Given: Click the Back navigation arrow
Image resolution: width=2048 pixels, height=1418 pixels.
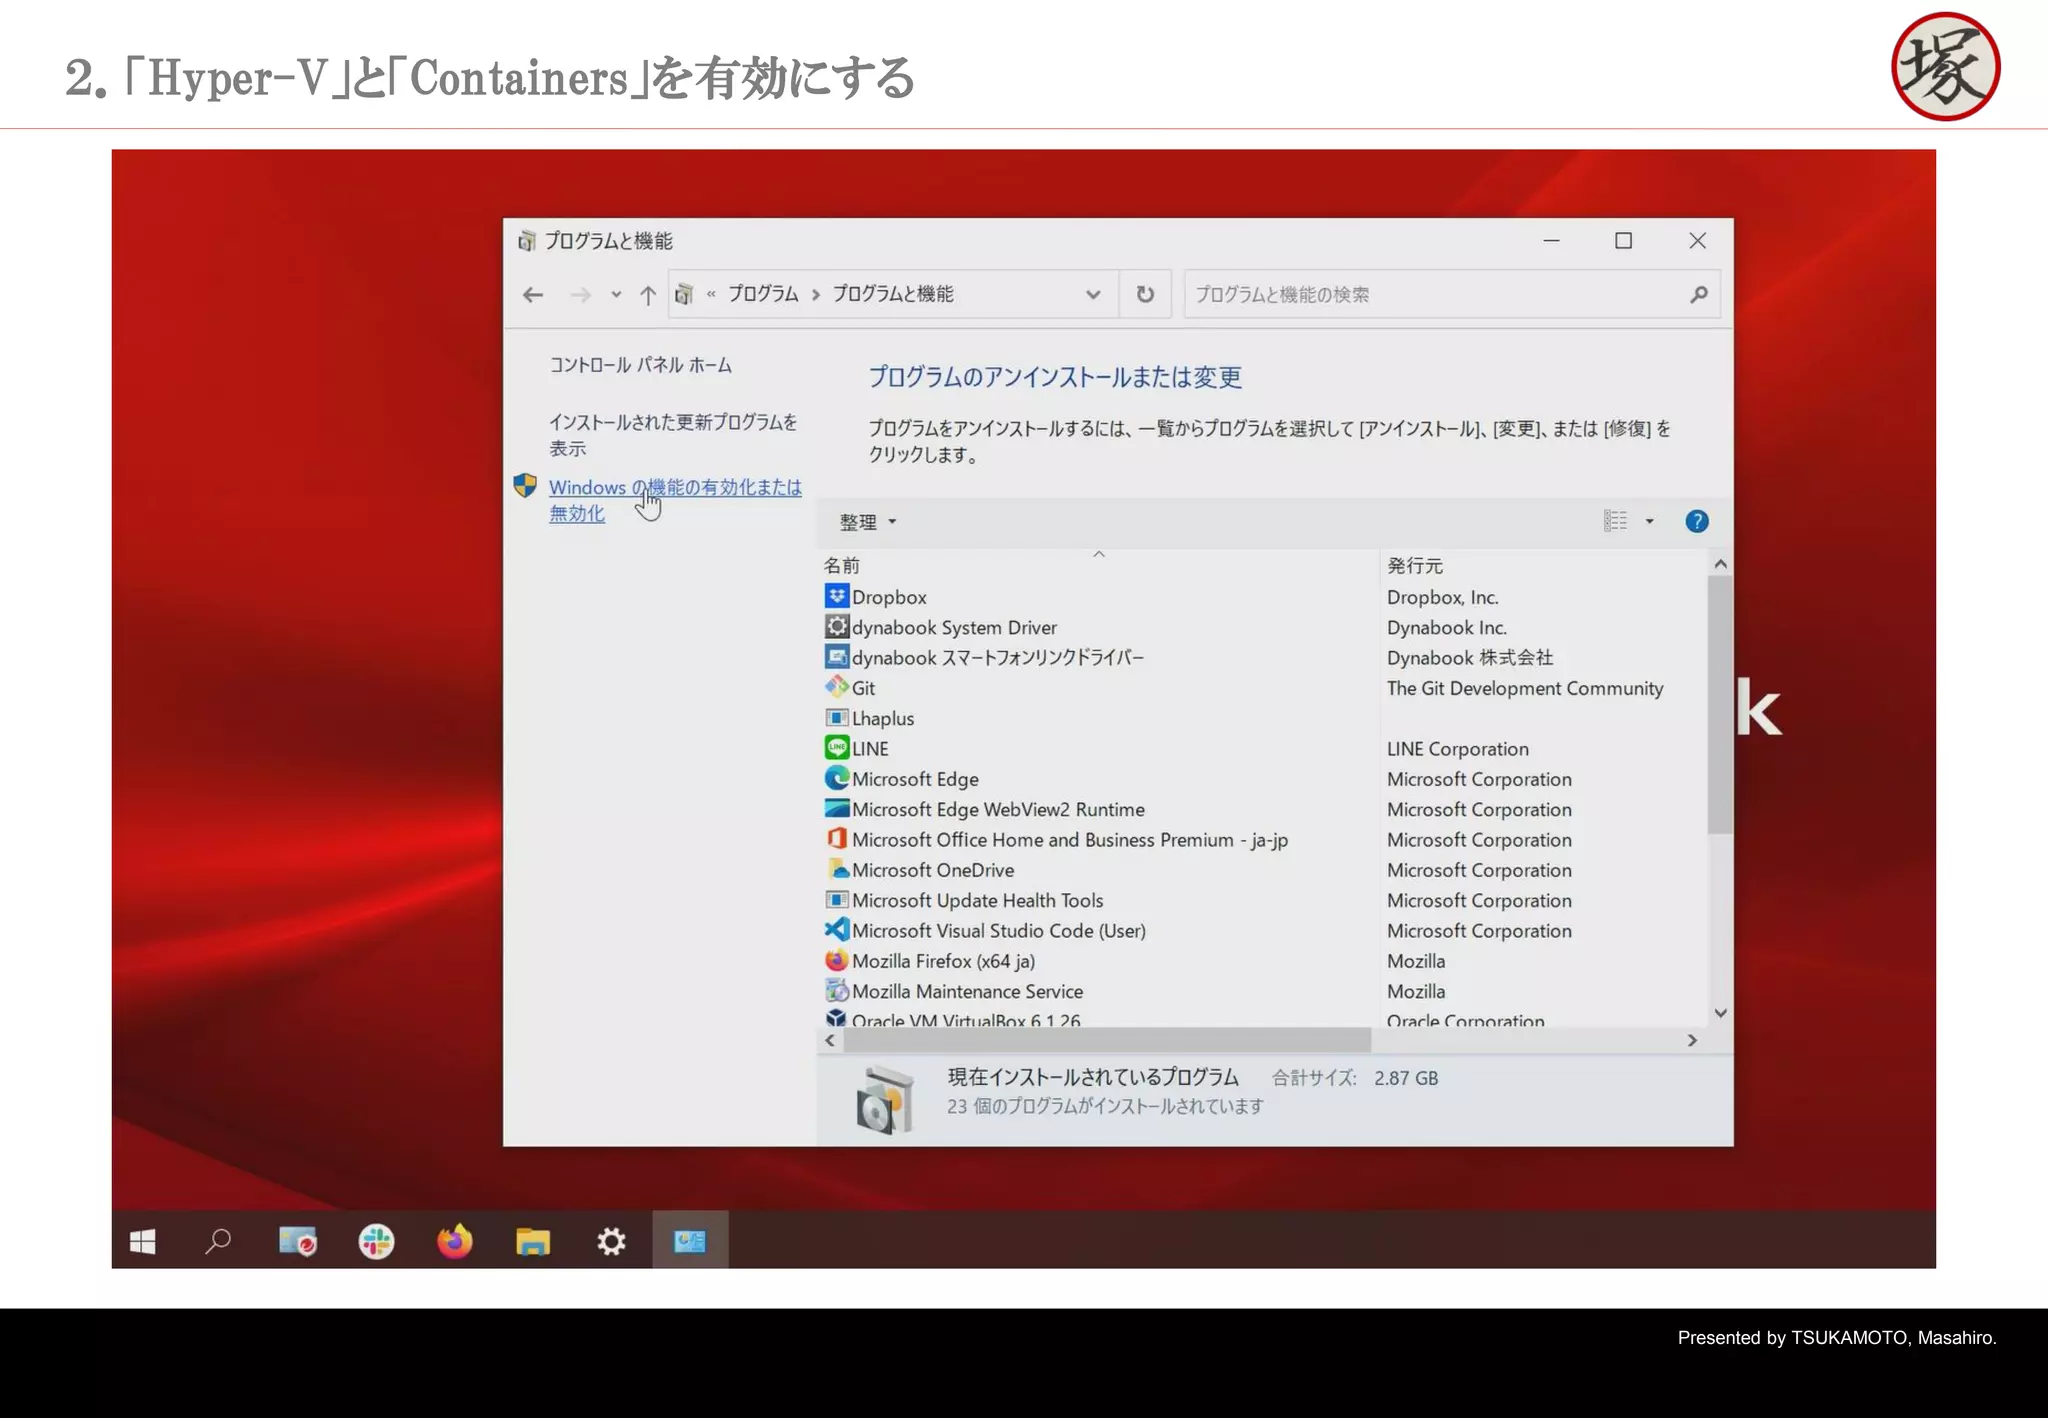Looking at the screenshot, I should 533,295.
